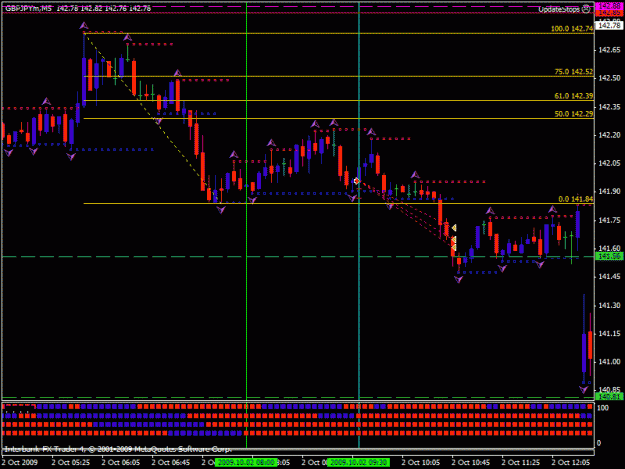This screenshot has height=469, width=625.
Task: Click the magenta 142.88 price tag
Action: coord(609,6)
